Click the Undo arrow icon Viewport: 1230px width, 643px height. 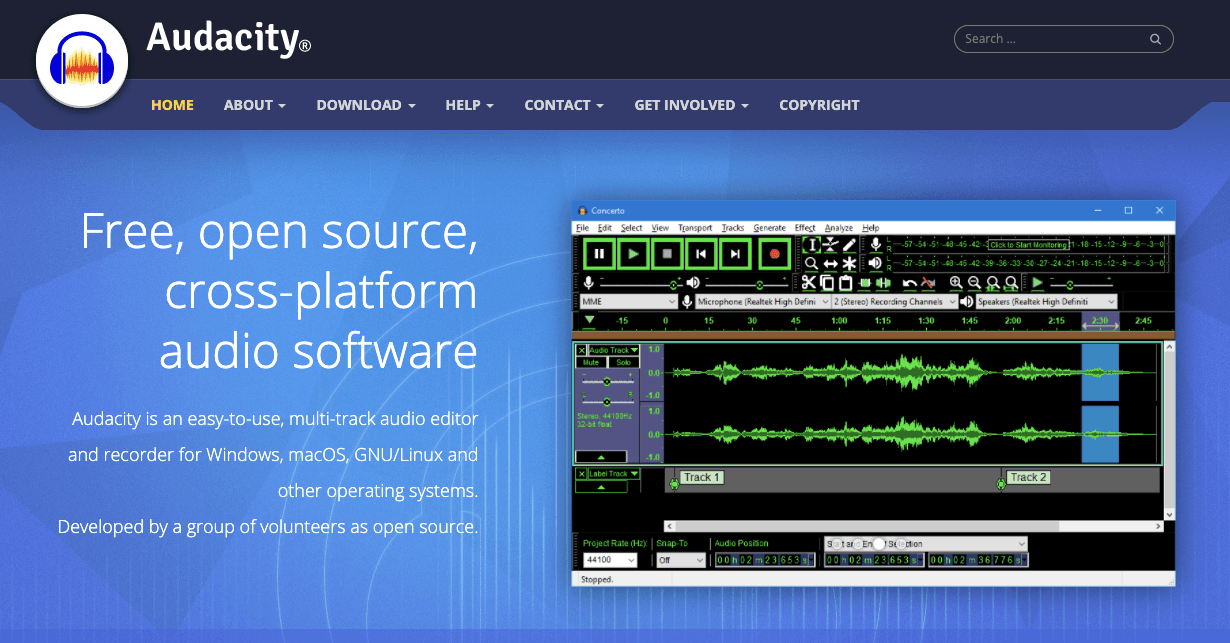[x=909, y=283]
